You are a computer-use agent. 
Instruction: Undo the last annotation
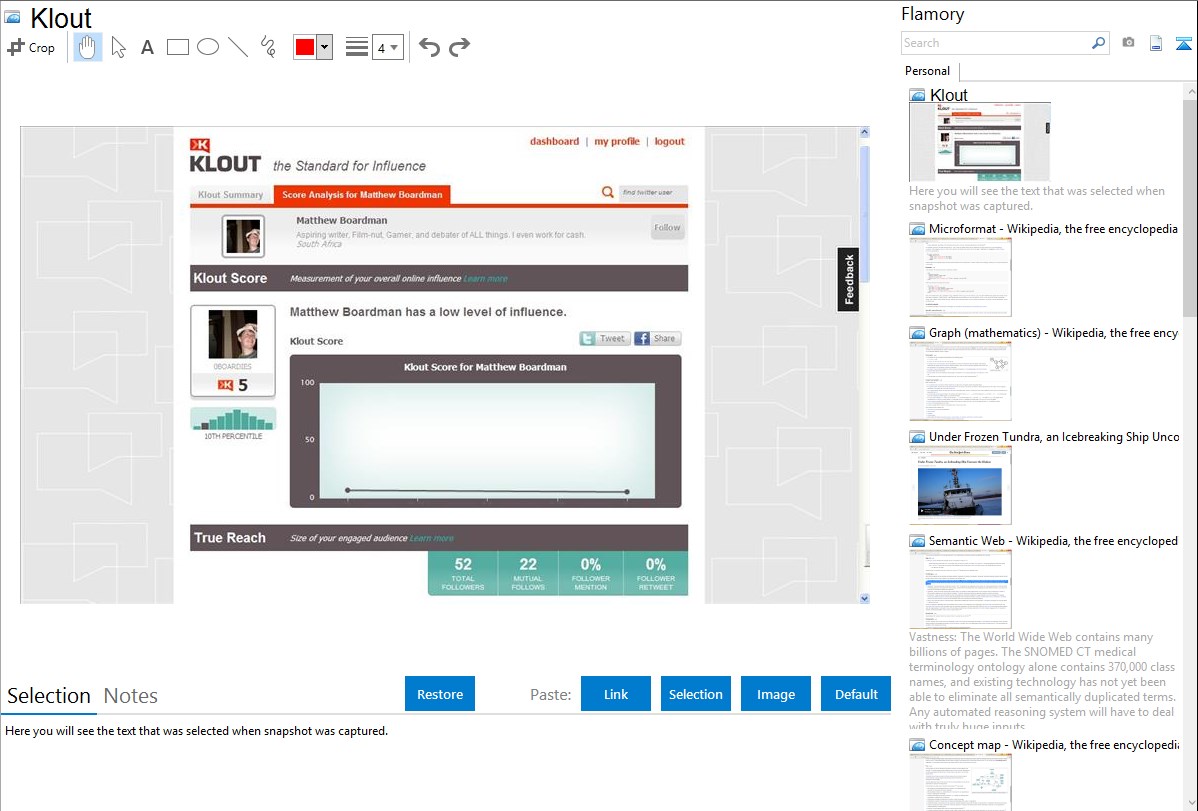click(x=429, y=47)
